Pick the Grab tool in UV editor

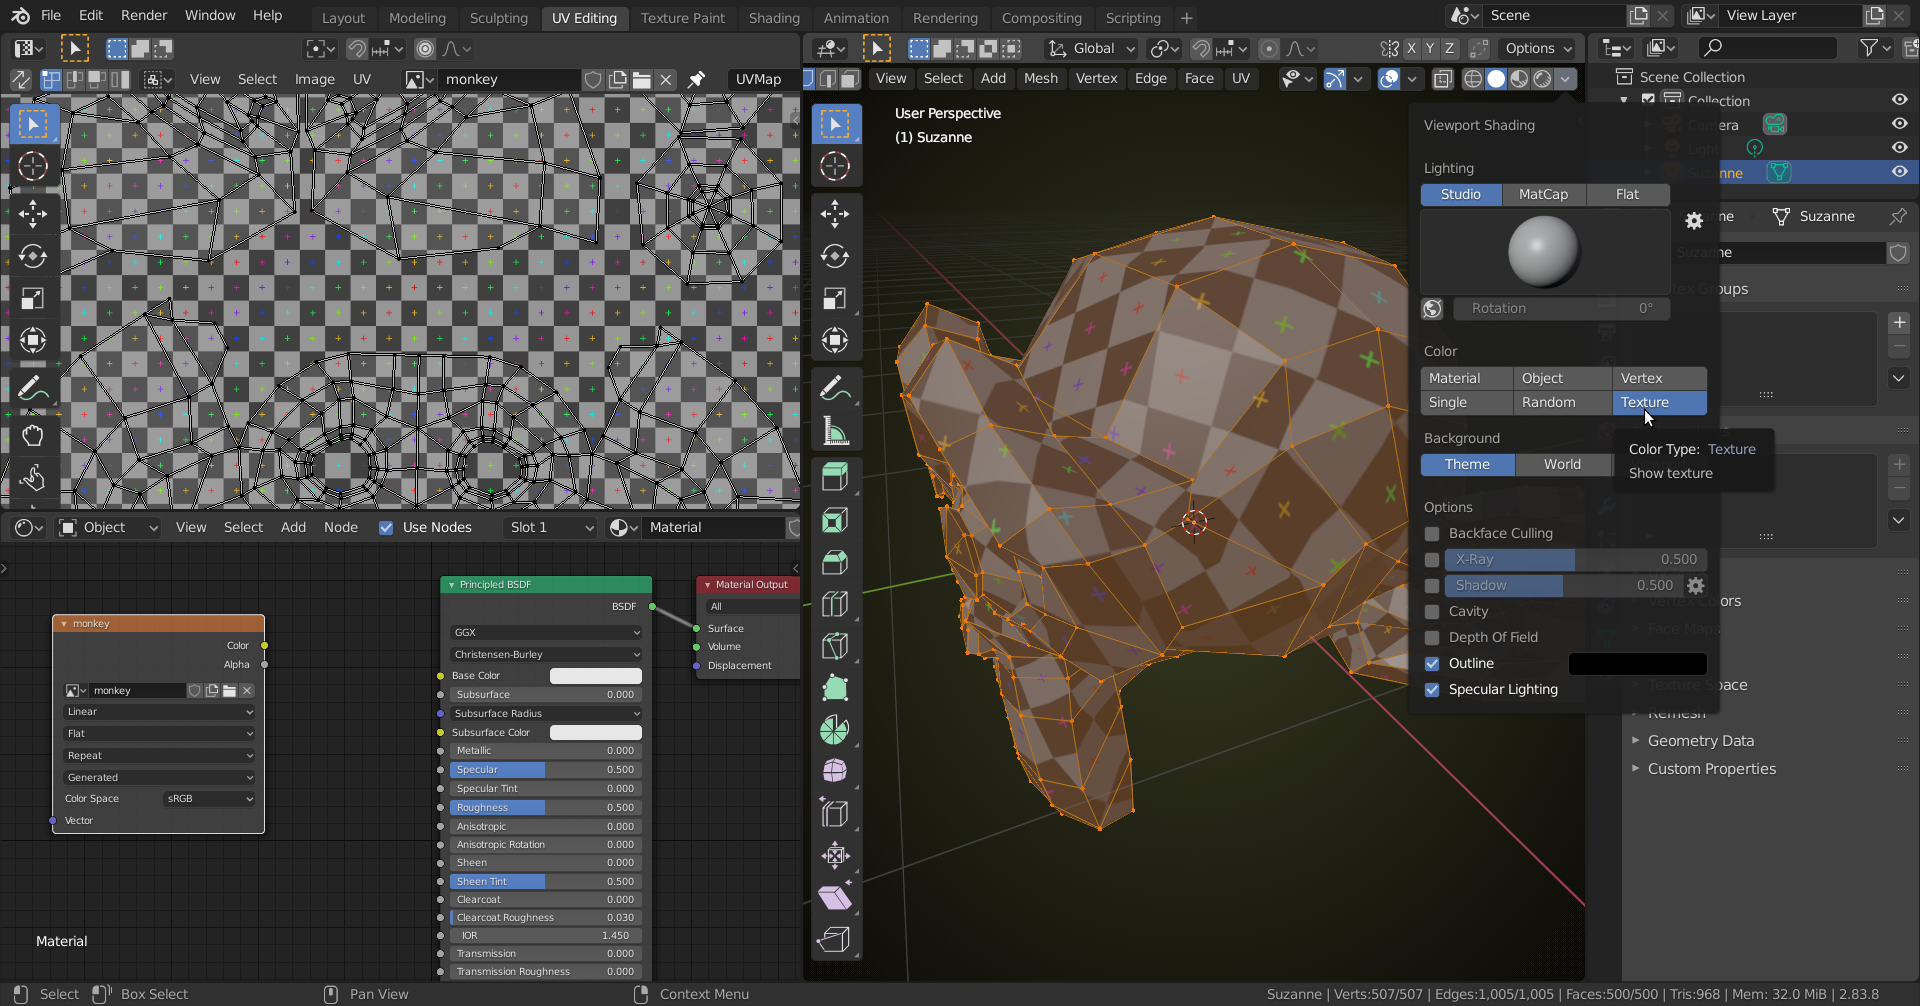(x=32, y=435)
